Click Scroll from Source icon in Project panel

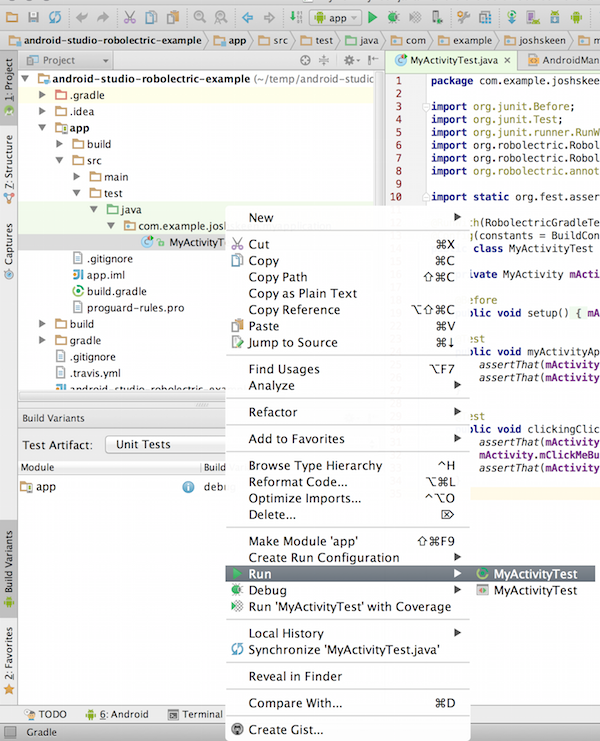[306, 60]
